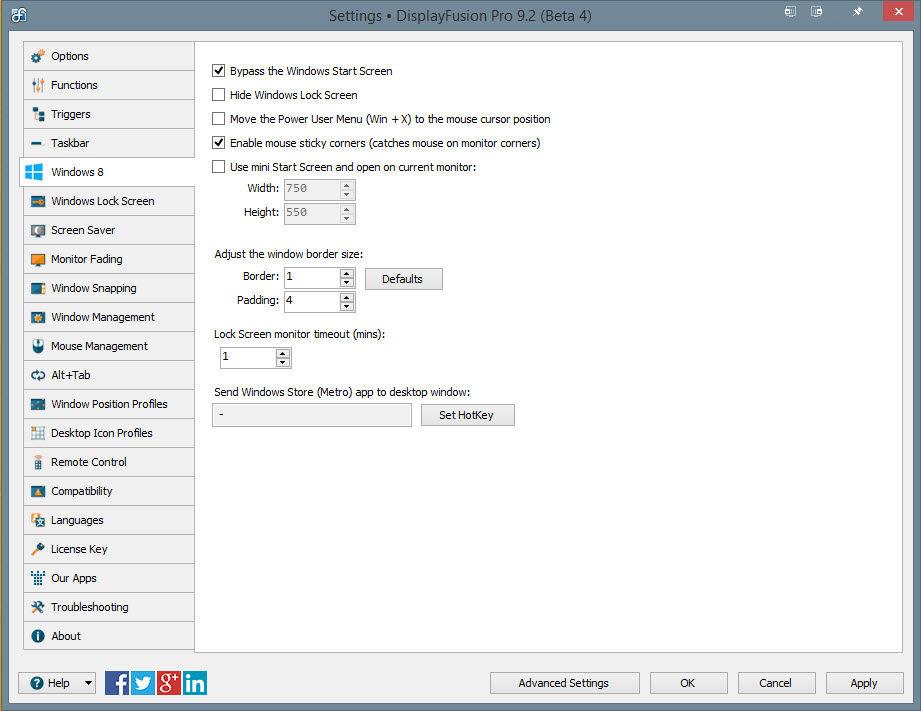Switch to the Window Snapping tab

[x=109, y=289]
